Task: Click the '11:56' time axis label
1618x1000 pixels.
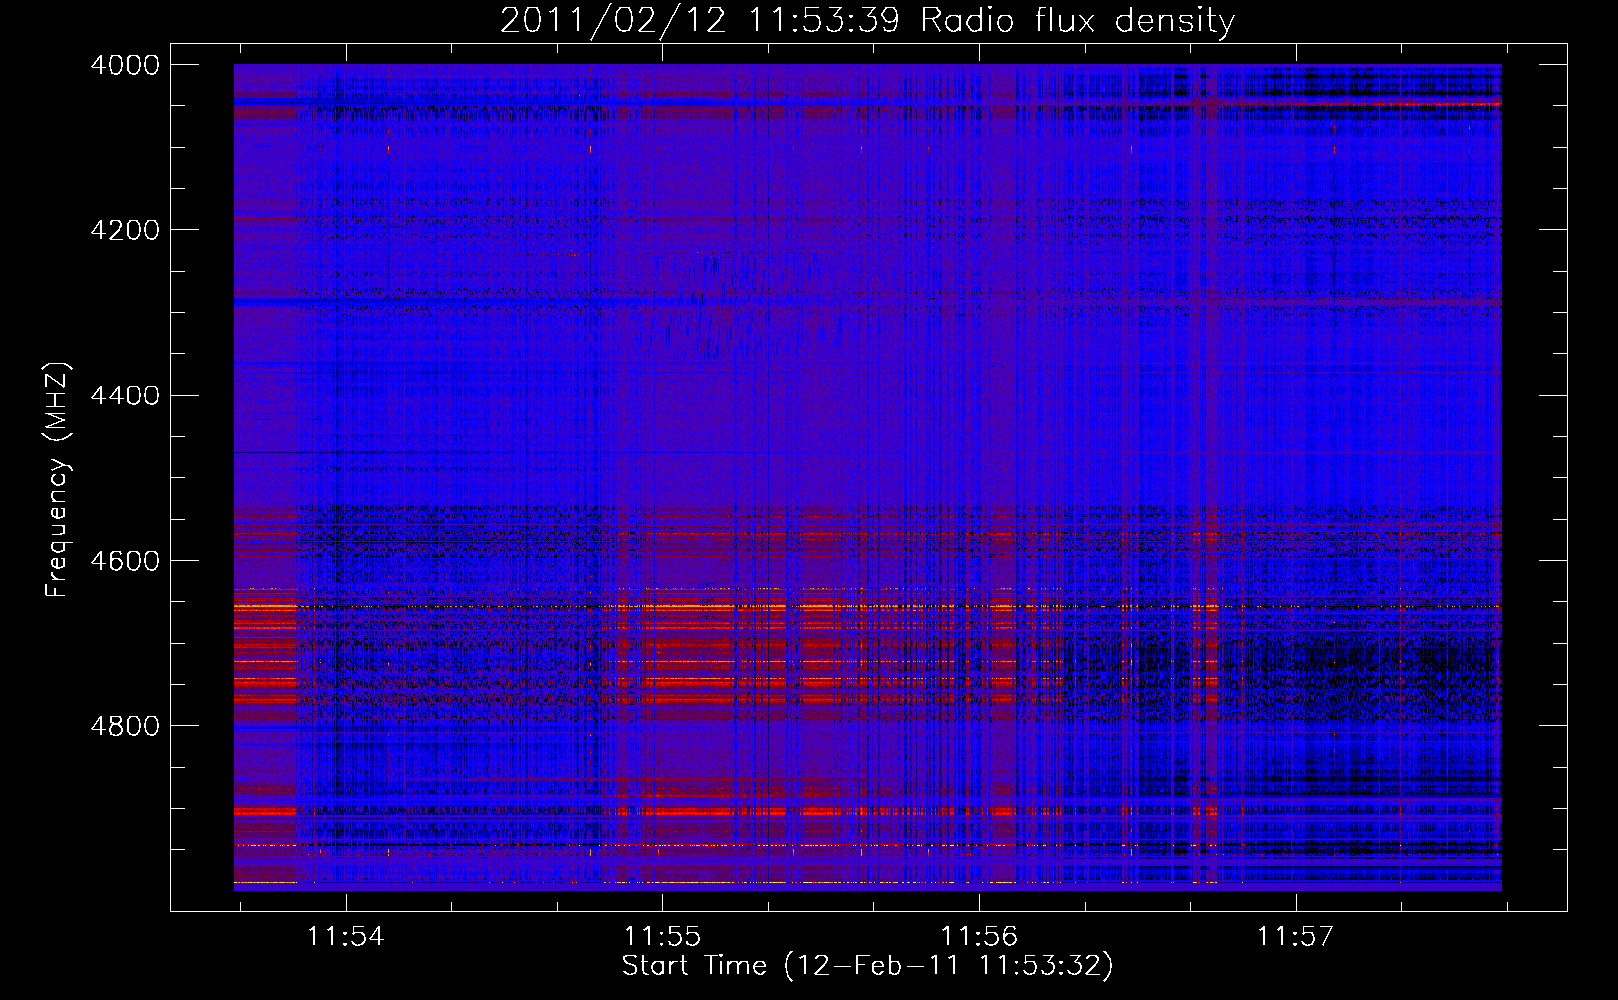Action: (979, 937)
